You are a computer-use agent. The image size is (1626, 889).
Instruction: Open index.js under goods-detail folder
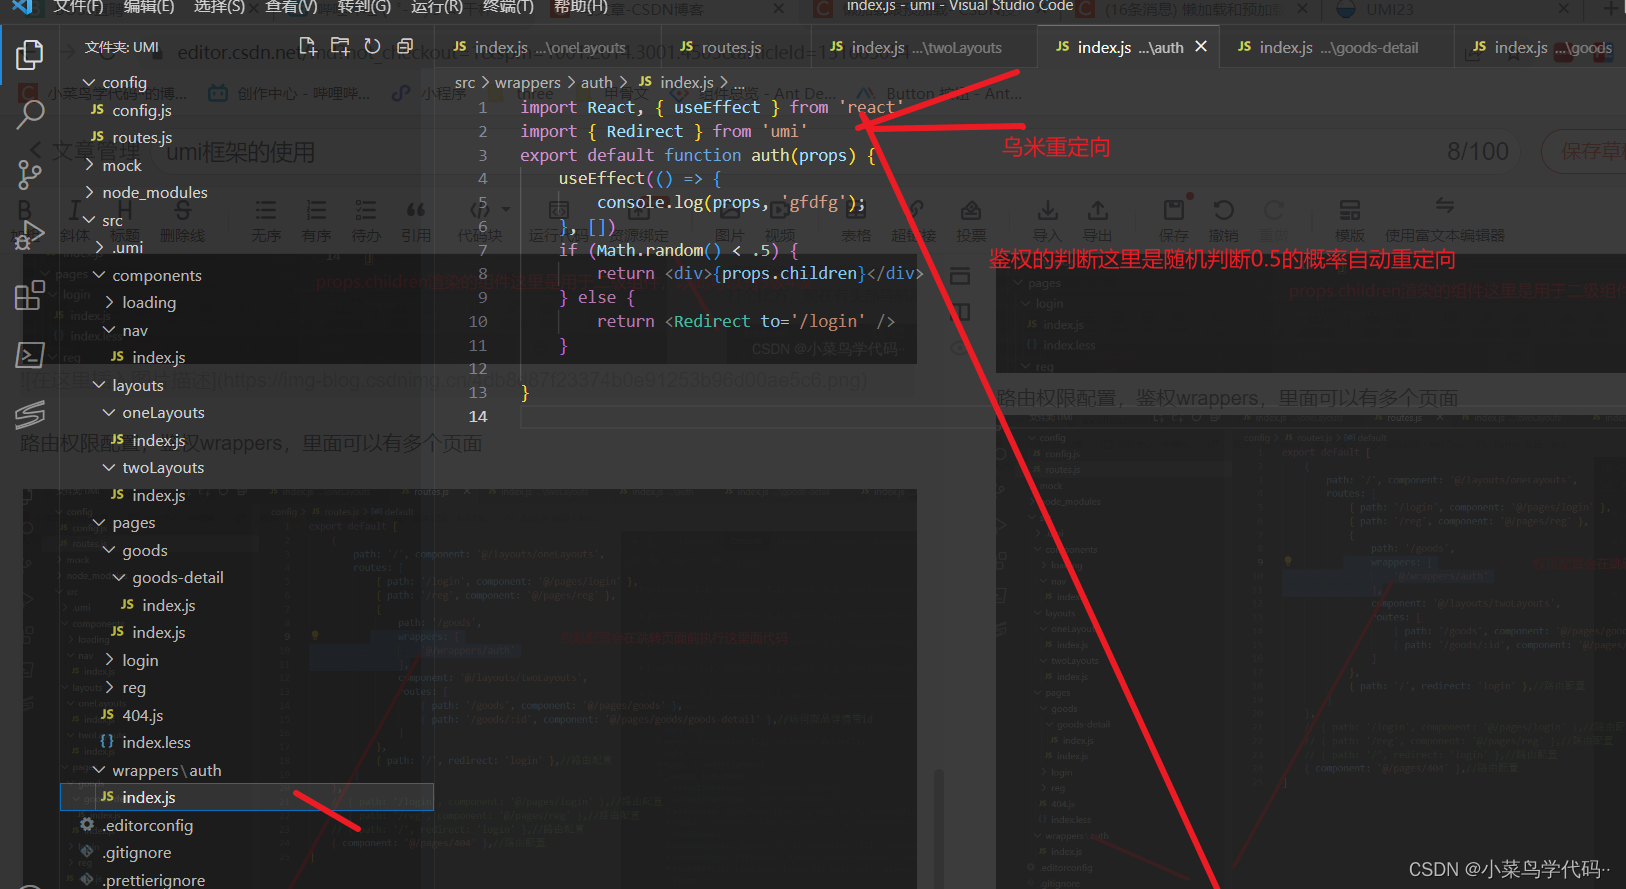point(168,605)
